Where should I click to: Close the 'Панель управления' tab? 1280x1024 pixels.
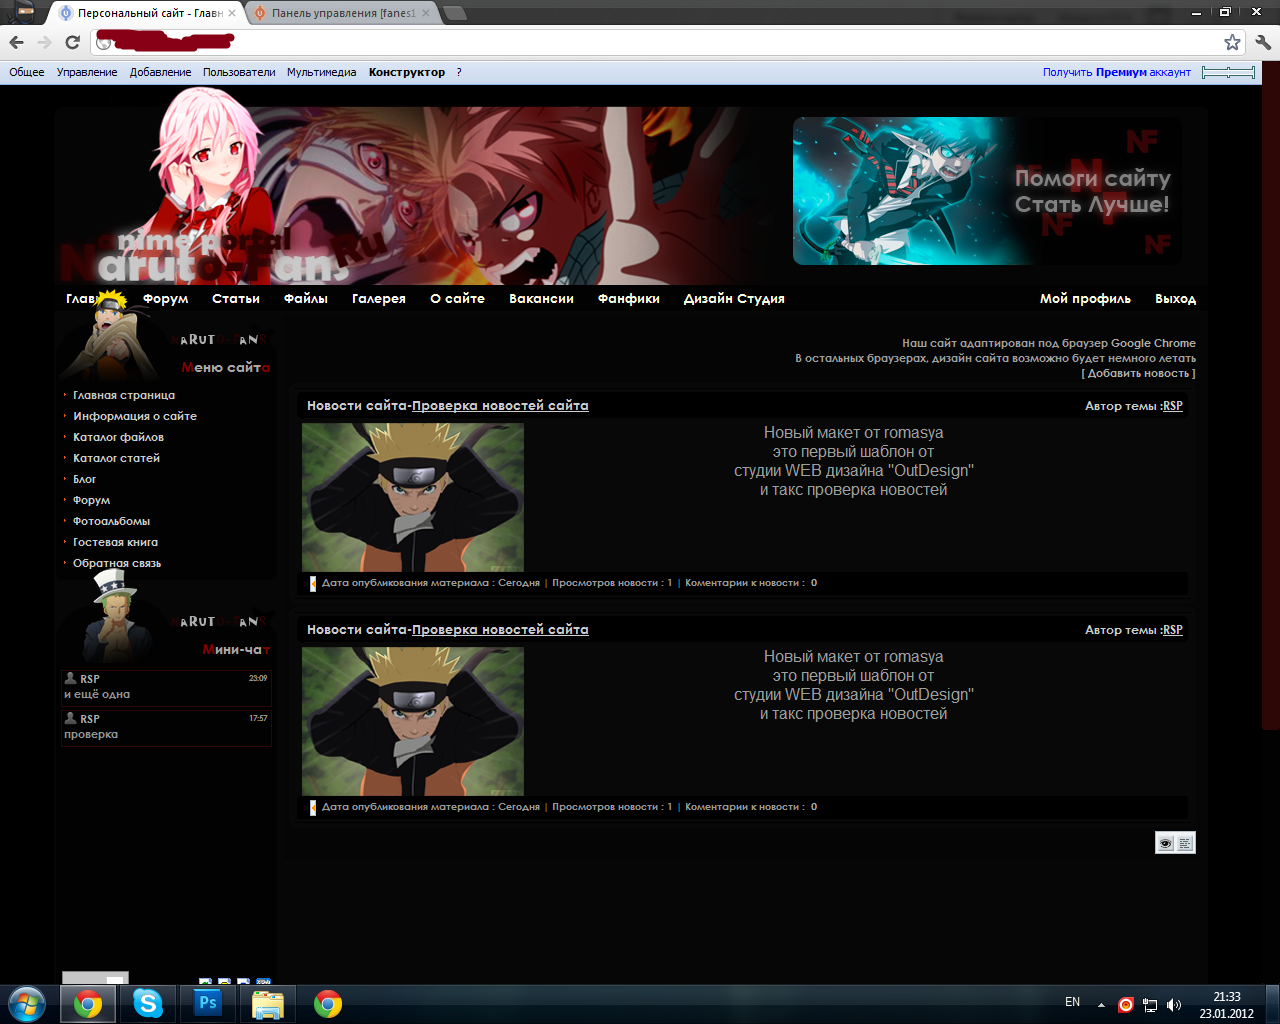[426, 13]
